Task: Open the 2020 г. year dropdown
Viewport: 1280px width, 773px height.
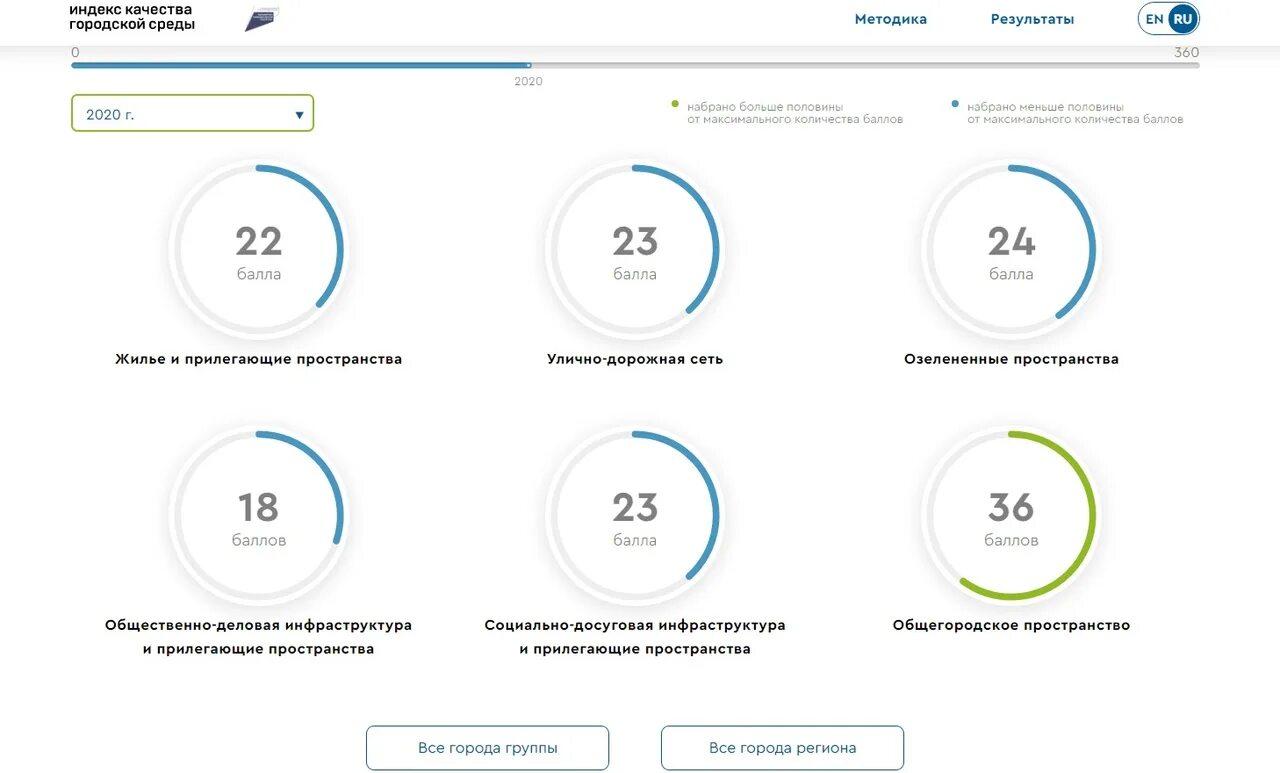Action: pos(192,114)
